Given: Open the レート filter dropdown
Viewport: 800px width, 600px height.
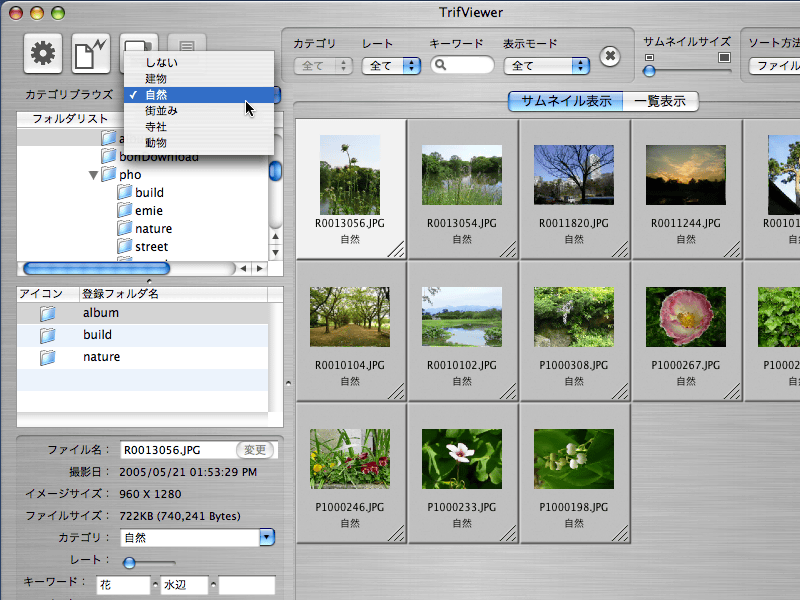Looking at the screenshot, I should [391, 66].
